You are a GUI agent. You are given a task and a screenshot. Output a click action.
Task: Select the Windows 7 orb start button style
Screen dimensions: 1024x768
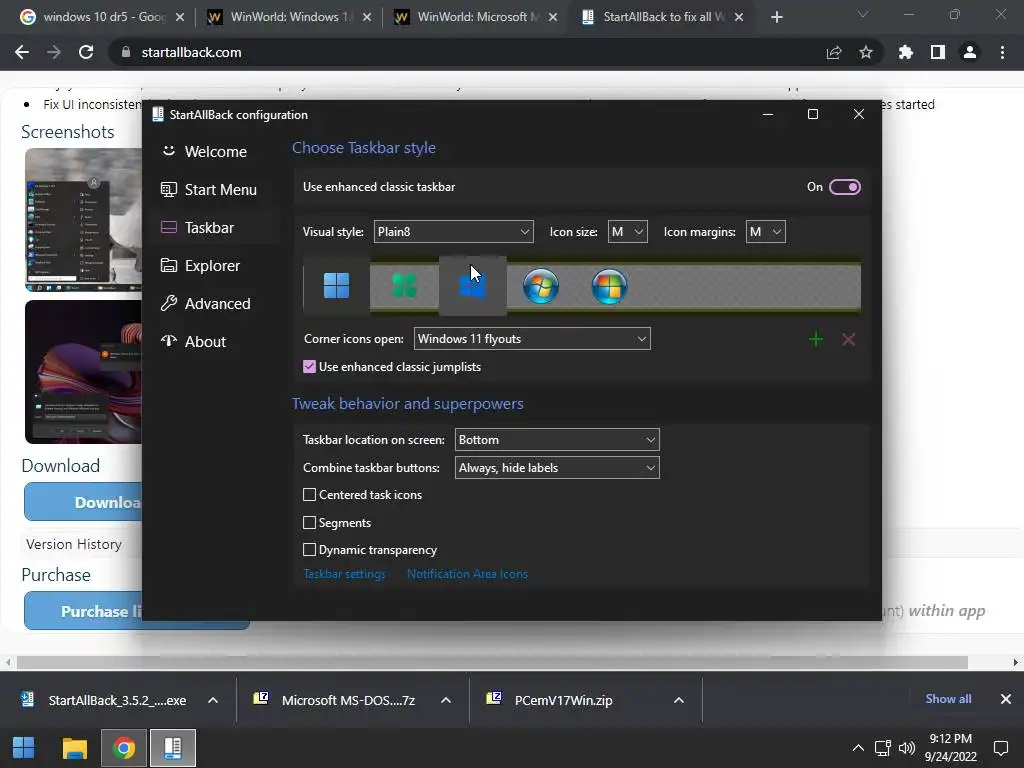point(541,286)
